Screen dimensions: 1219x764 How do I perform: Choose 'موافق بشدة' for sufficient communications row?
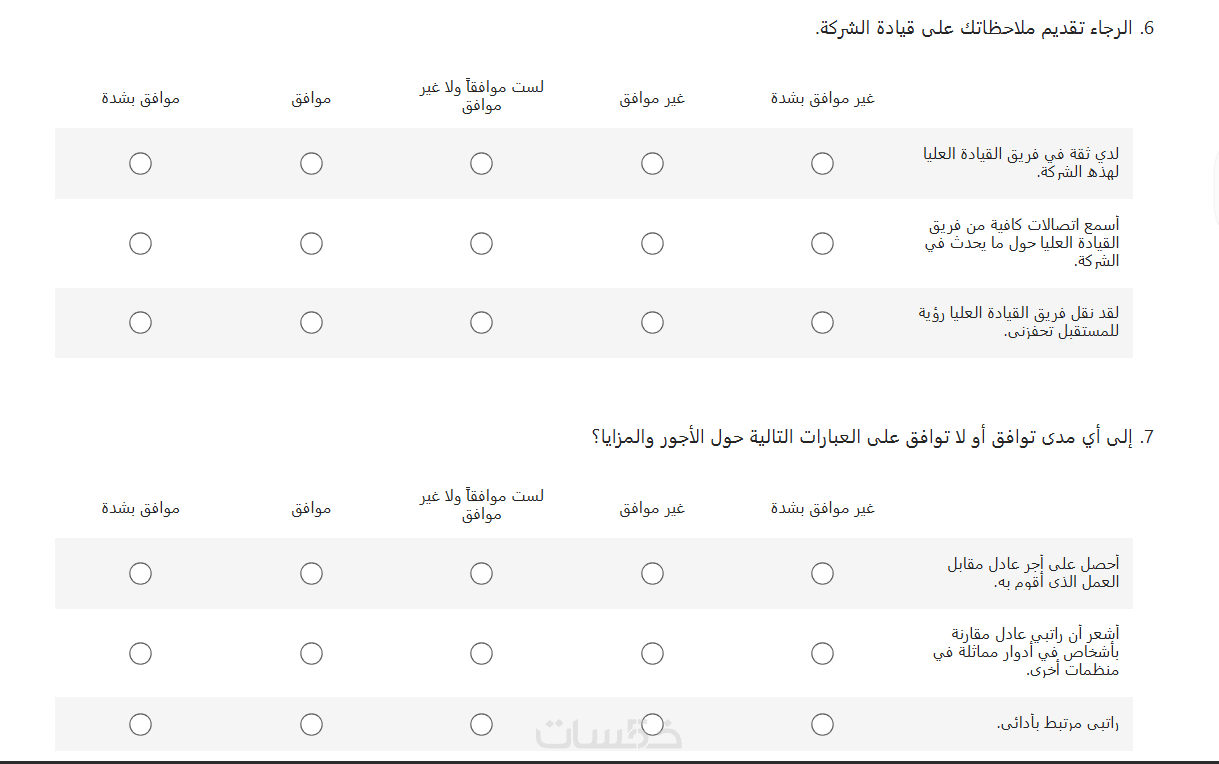(x=140, y=243)
